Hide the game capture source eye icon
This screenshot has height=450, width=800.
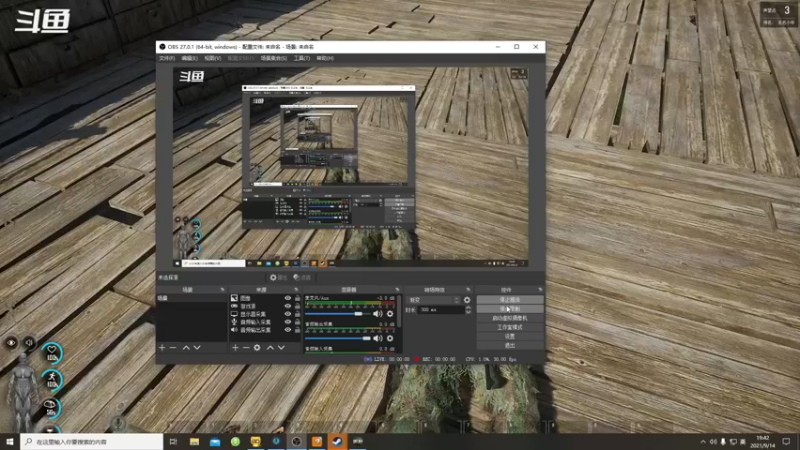(288, 306)
